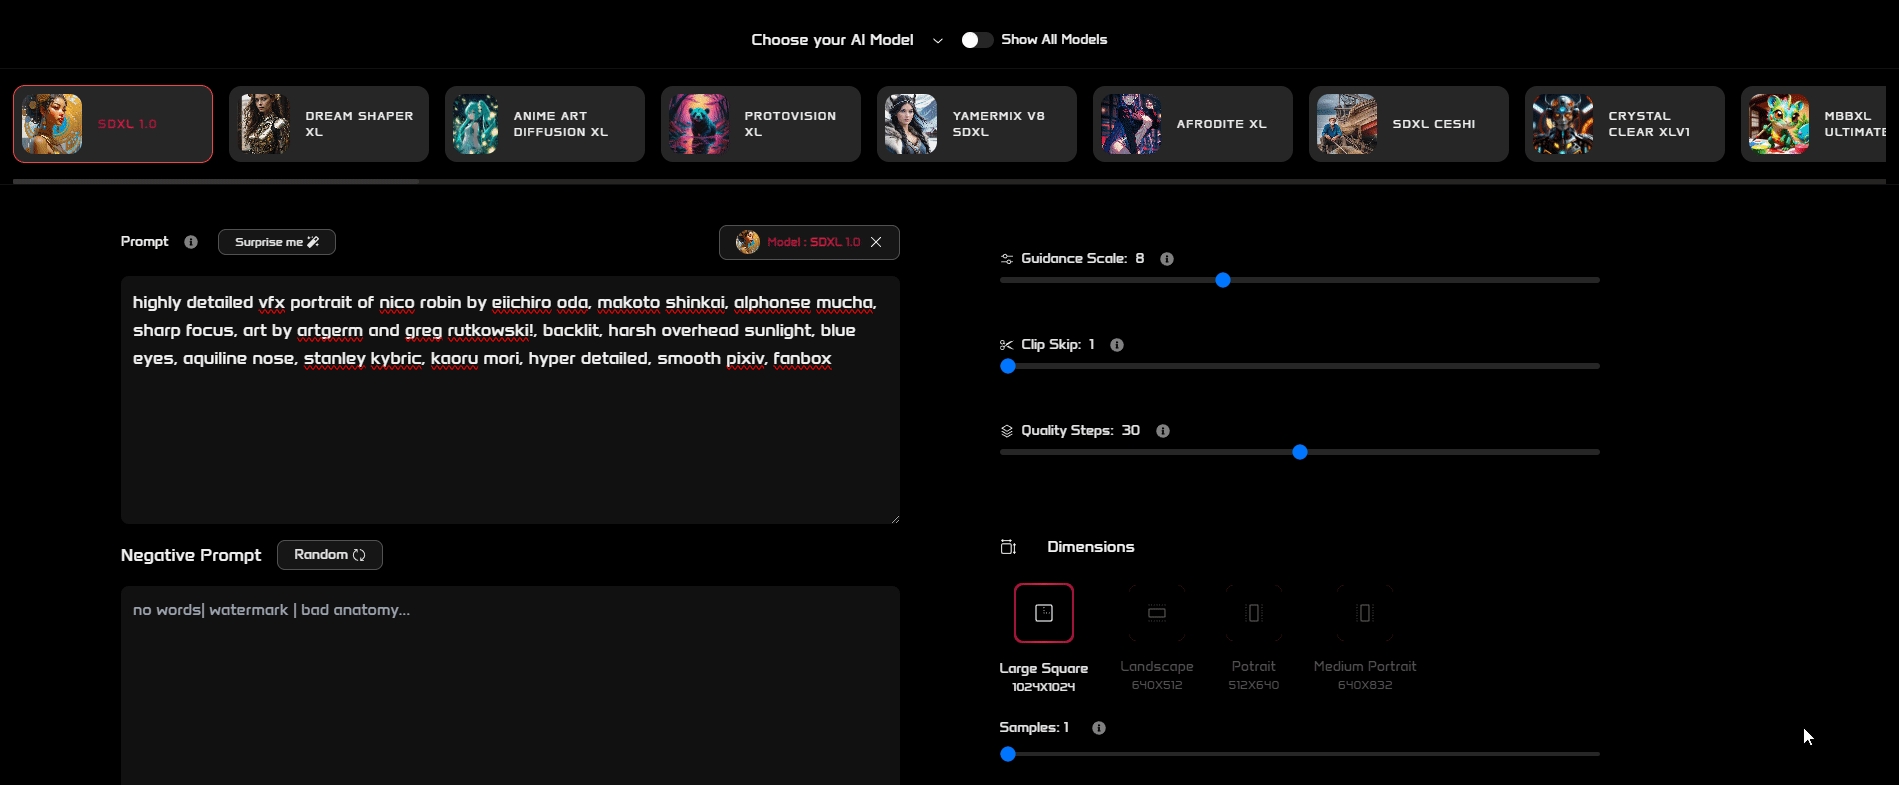Screen dimensions: 1899x785
Task: Select the Dream Shaper XL model
Action: [x=329, y=124]
